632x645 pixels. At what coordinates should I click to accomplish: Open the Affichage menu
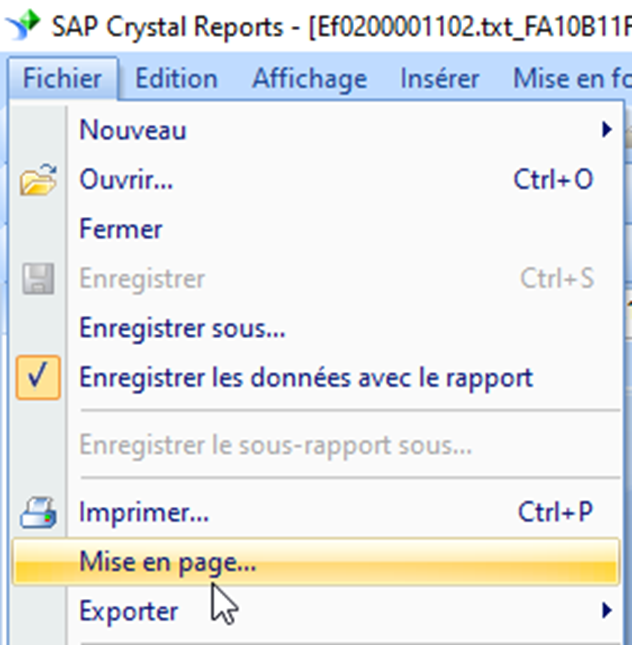[x=309, y=78]
